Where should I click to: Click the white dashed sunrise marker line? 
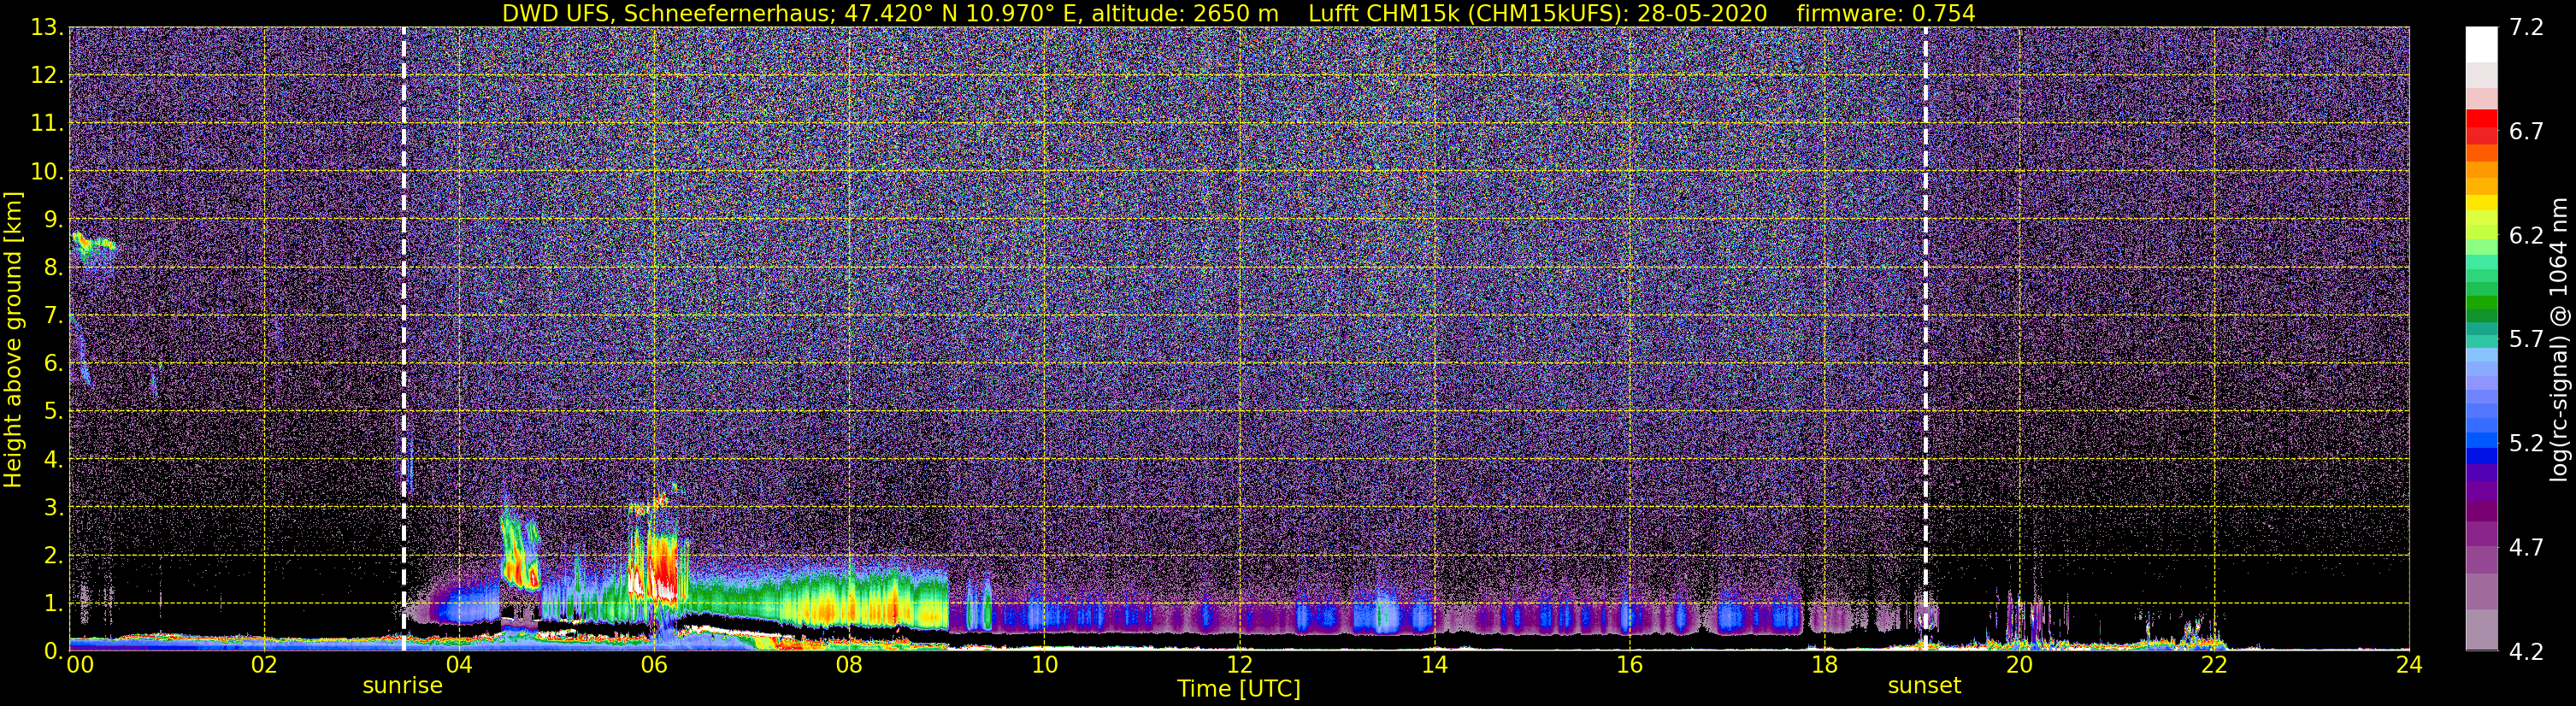pos(404,339)
